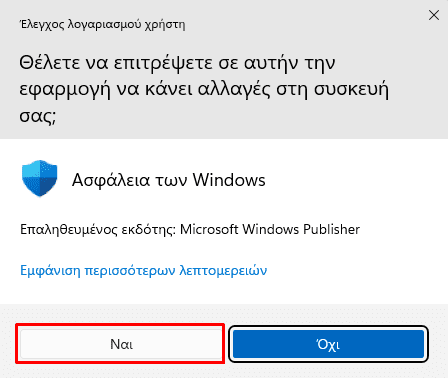Screen dimensions: 448x378
Task: Click the word συσκευή in the heading
Action: pos(351,90)
